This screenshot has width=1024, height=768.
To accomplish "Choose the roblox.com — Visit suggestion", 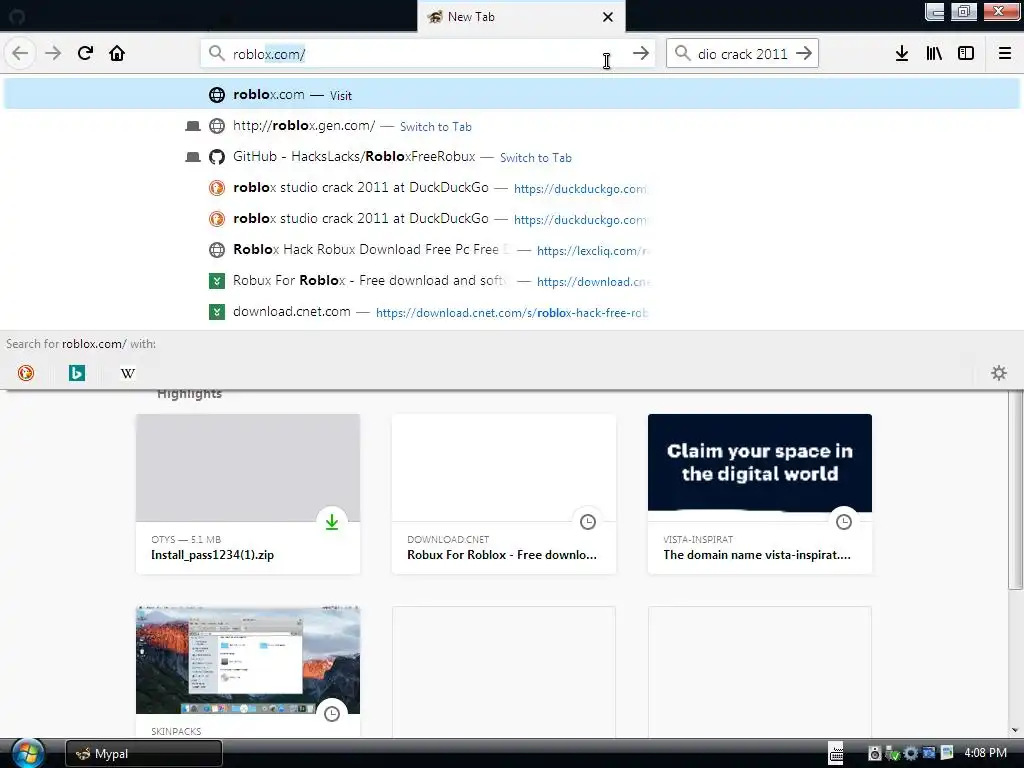I will click(x=512, y=95).
